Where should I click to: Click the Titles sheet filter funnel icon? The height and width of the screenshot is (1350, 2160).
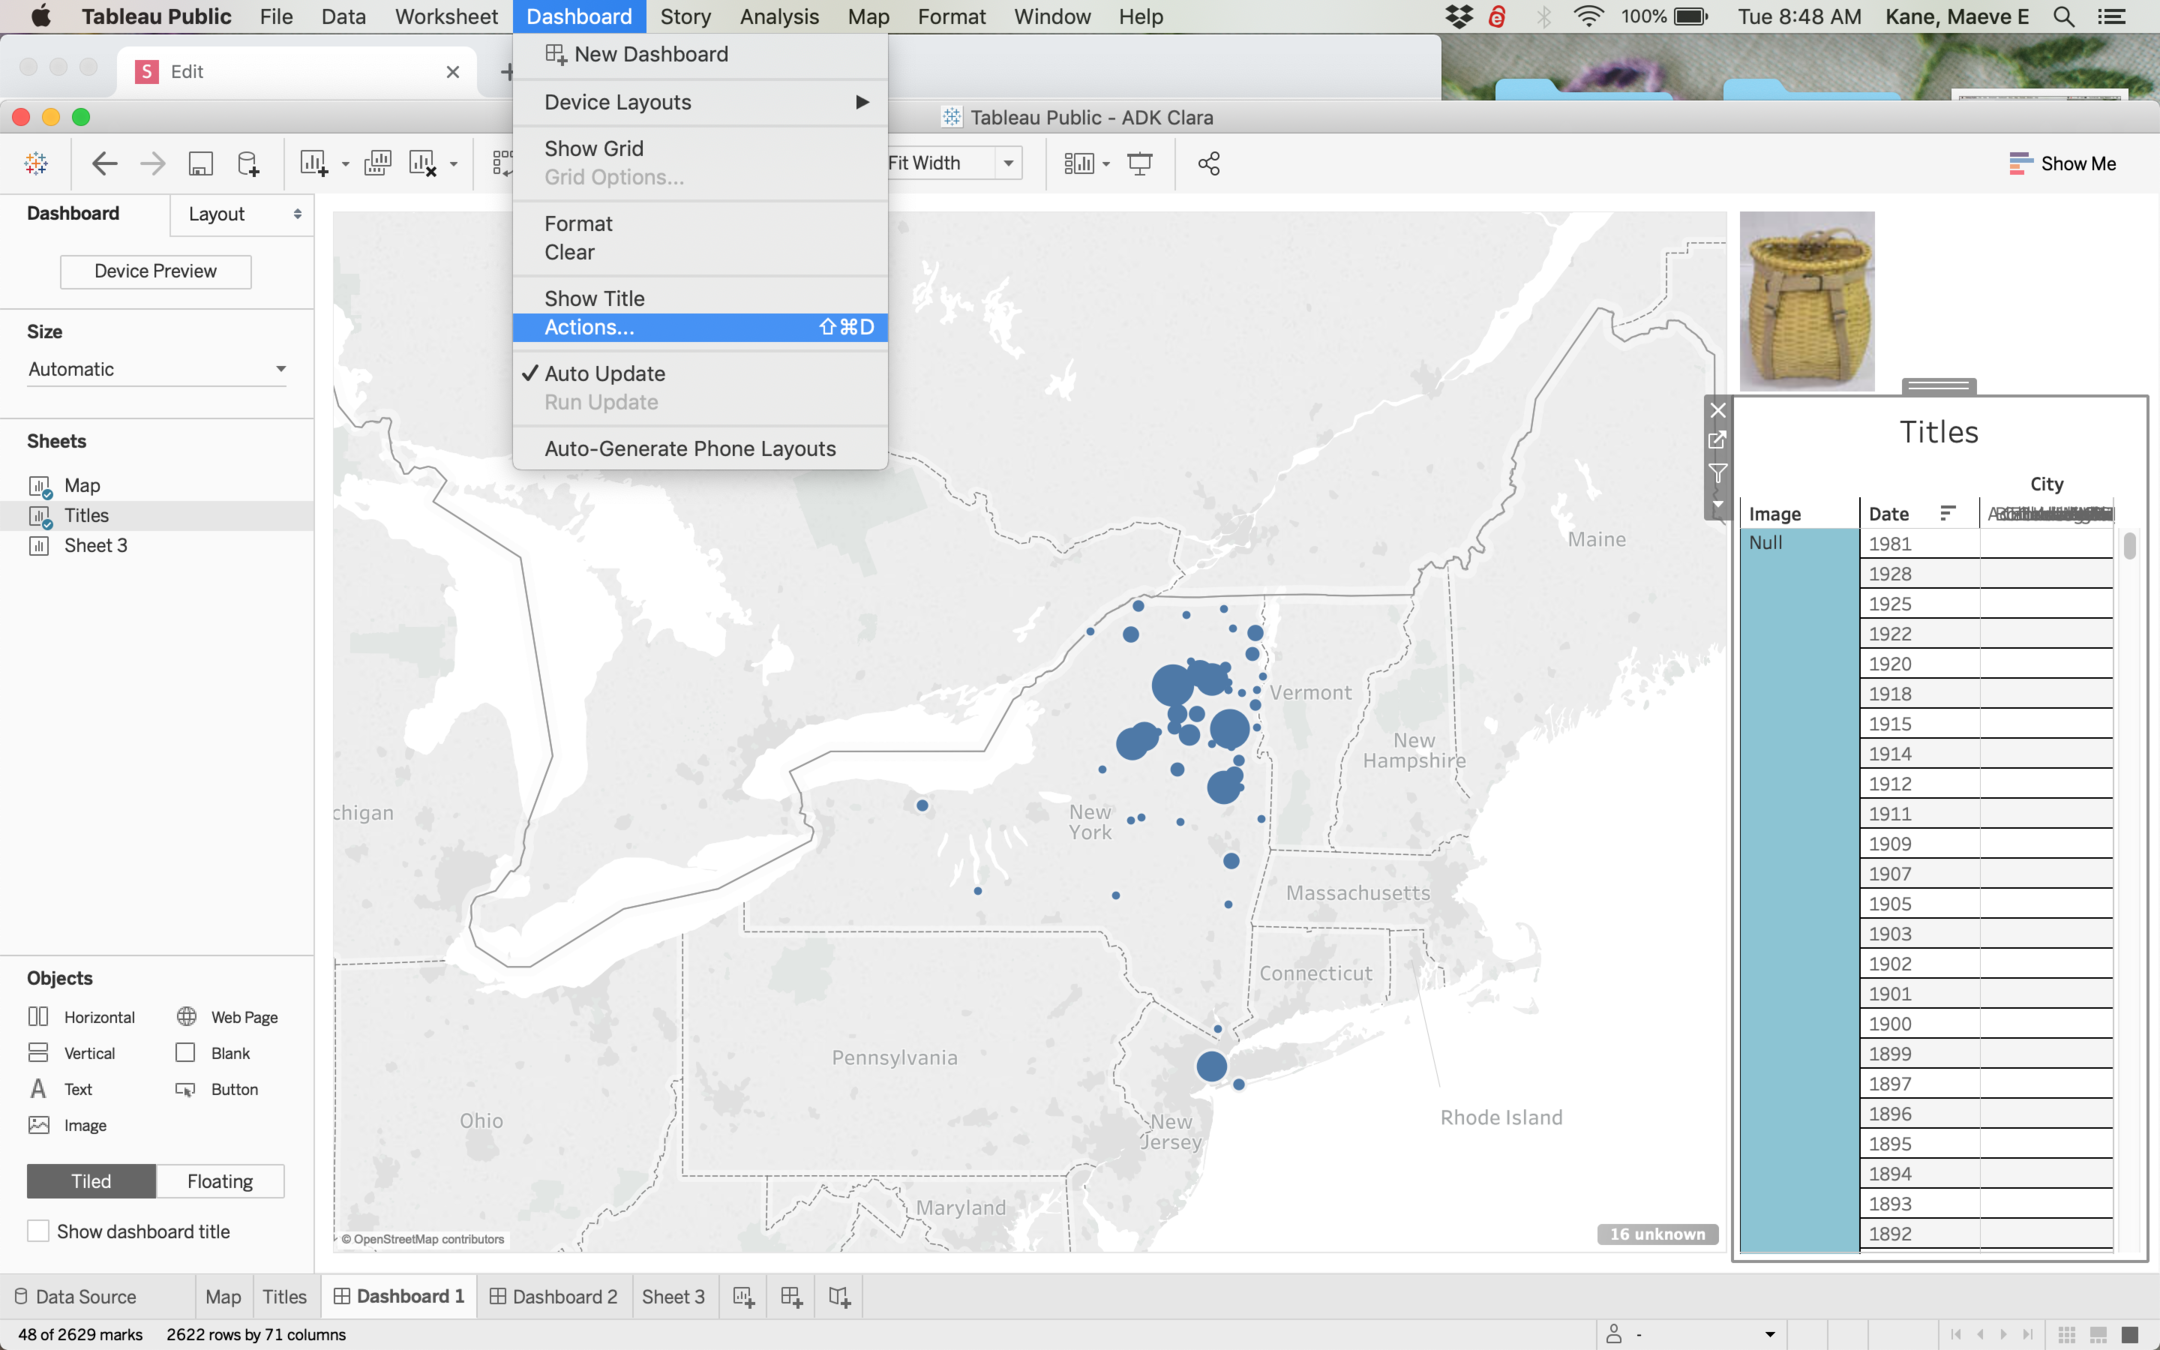coord(1717,472)
